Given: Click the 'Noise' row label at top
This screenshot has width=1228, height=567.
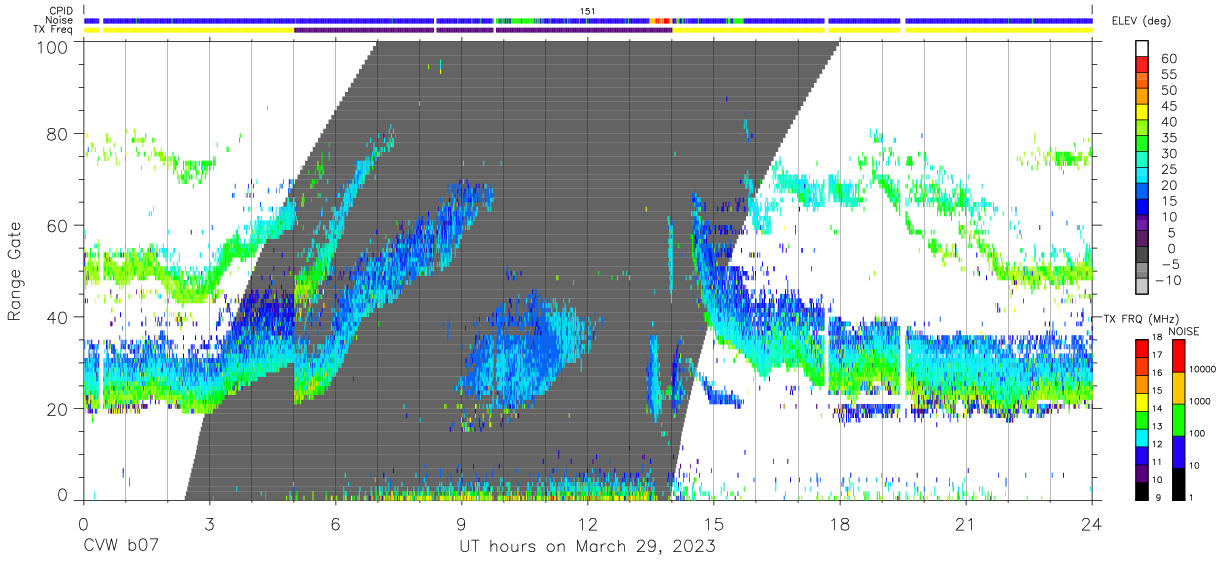Looking at the screenshot, I should (x=60, y=20).
